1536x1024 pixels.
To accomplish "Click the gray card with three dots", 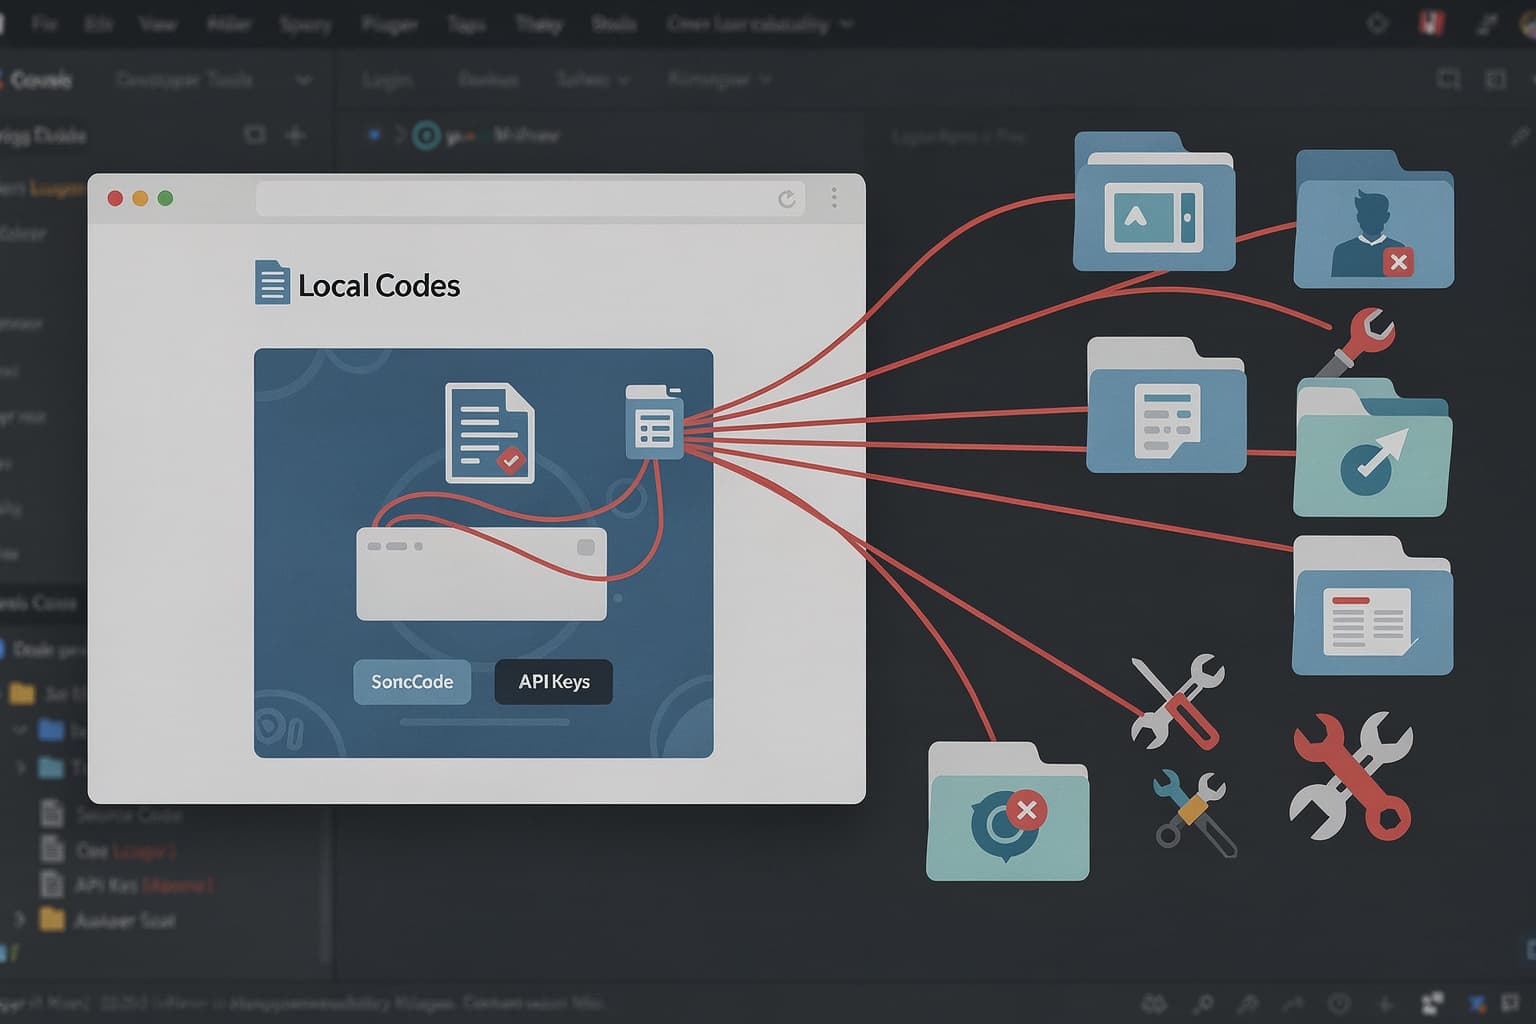I will 482,574.
